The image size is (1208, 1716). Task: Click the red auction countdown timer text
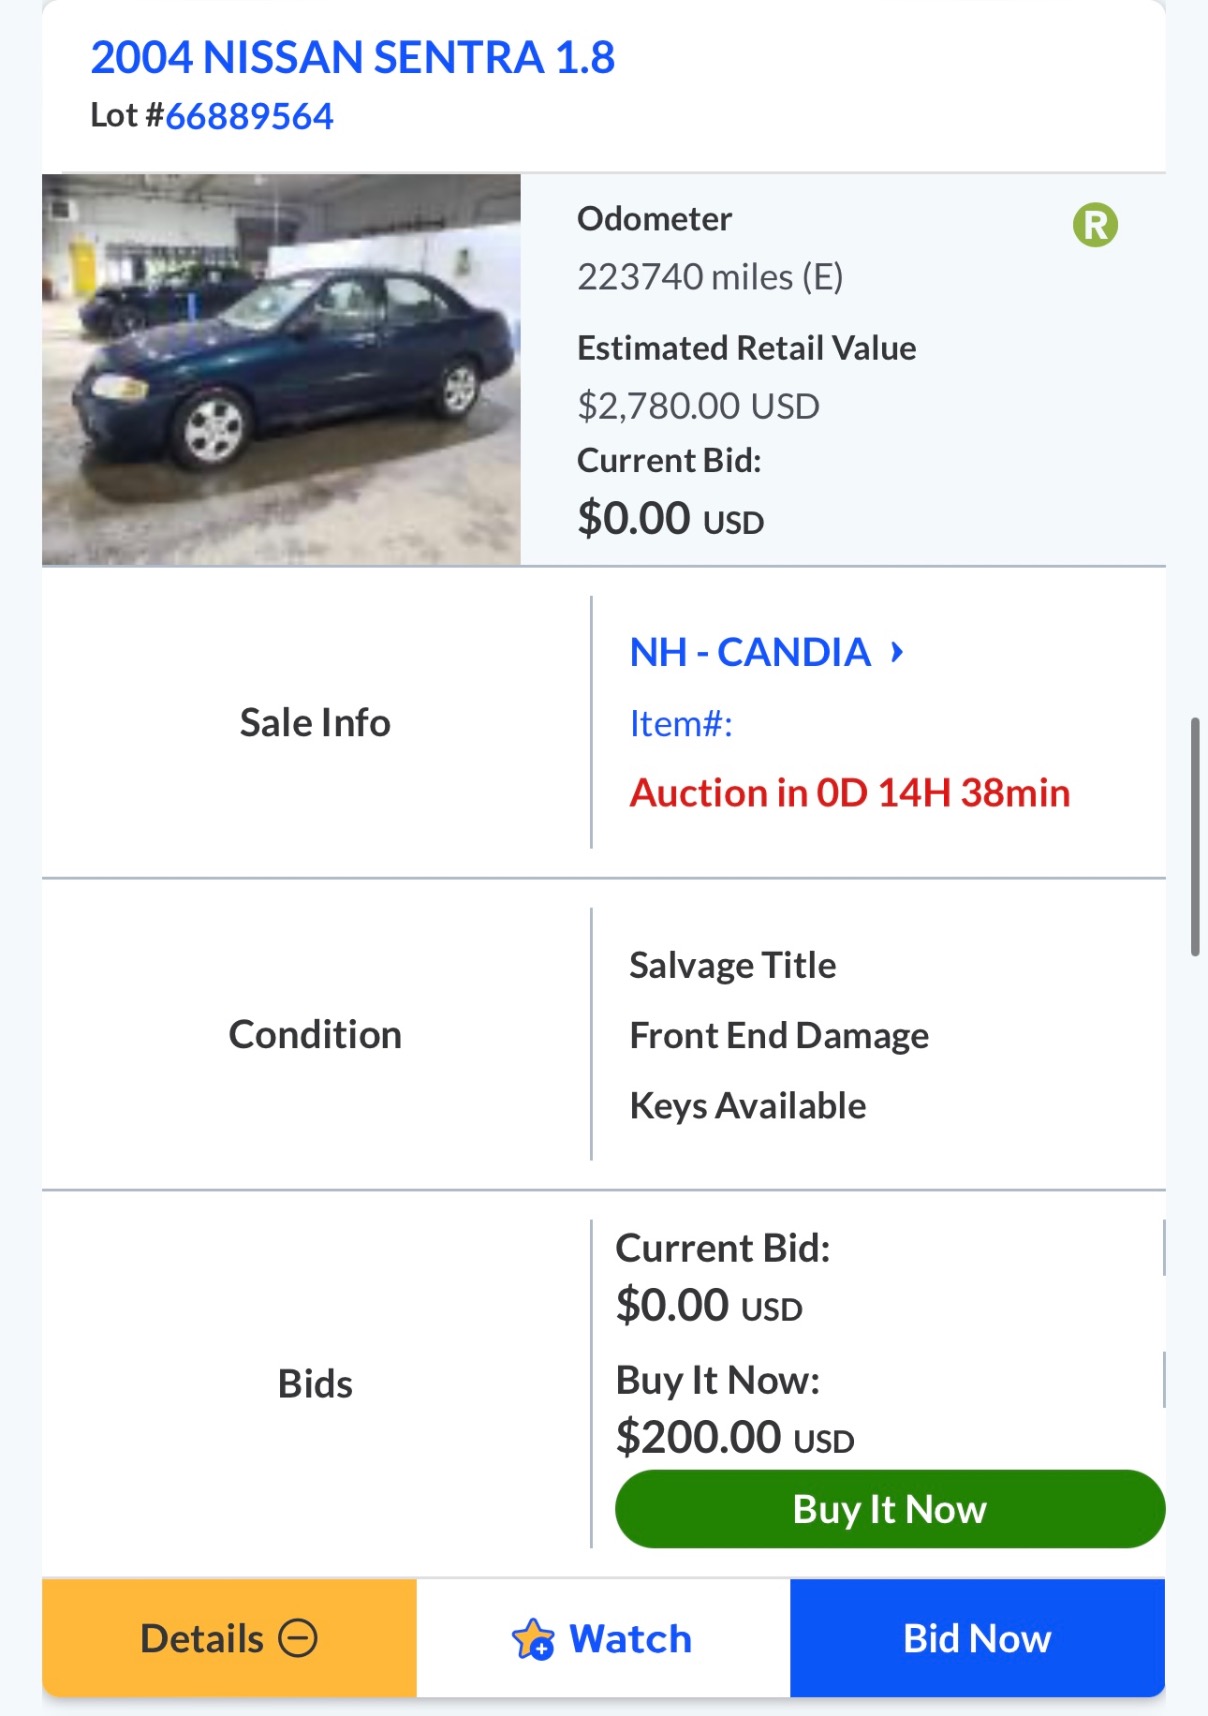point(849,793)
